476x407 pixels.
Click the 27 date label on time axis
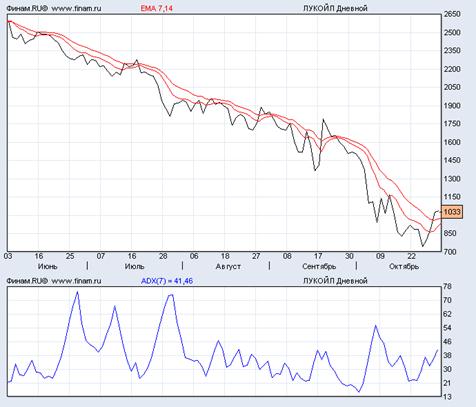256,256
